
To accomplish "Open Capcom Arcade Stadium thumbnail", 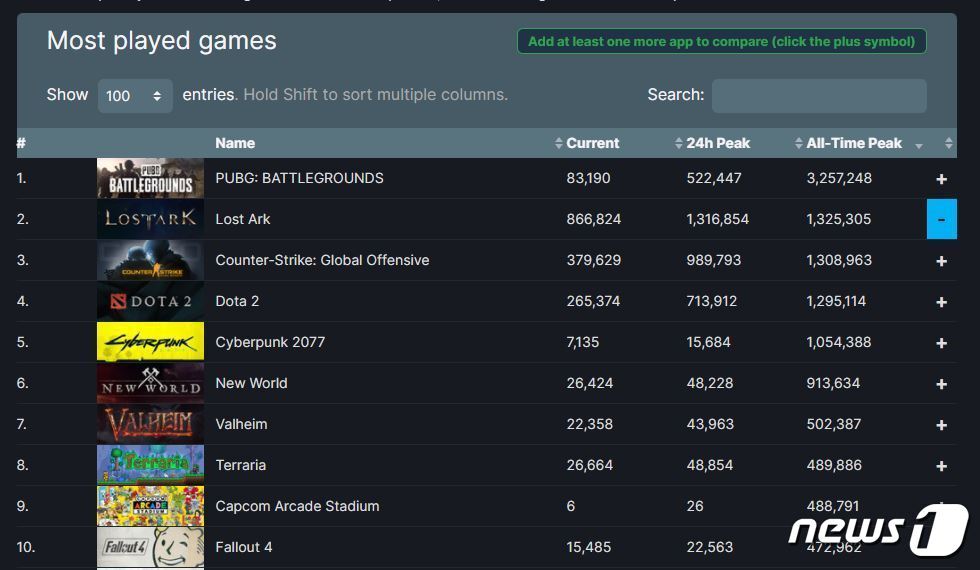I will click(x=150, y=506).
